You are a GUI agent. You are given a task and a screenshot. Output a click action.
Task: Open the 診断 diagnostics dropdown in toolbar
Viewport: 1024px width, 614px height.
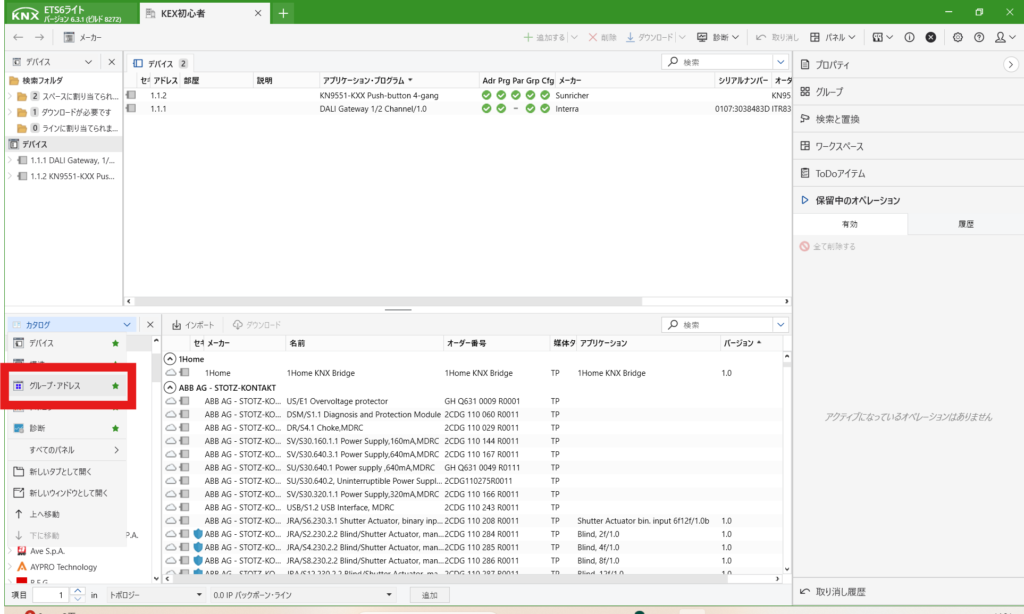(719, 37)
